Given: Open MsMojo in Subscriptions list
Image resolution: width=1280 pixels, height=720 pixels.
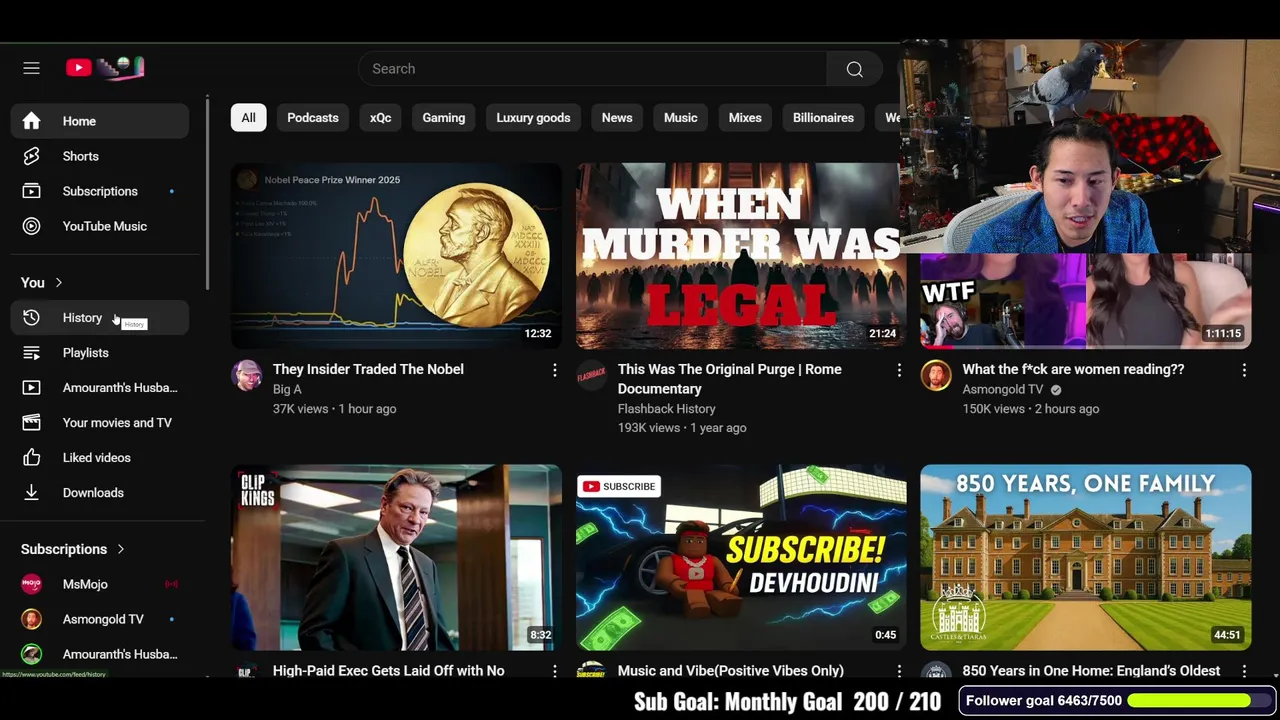Looking at the screenshot, I should (x=100, y=584).
